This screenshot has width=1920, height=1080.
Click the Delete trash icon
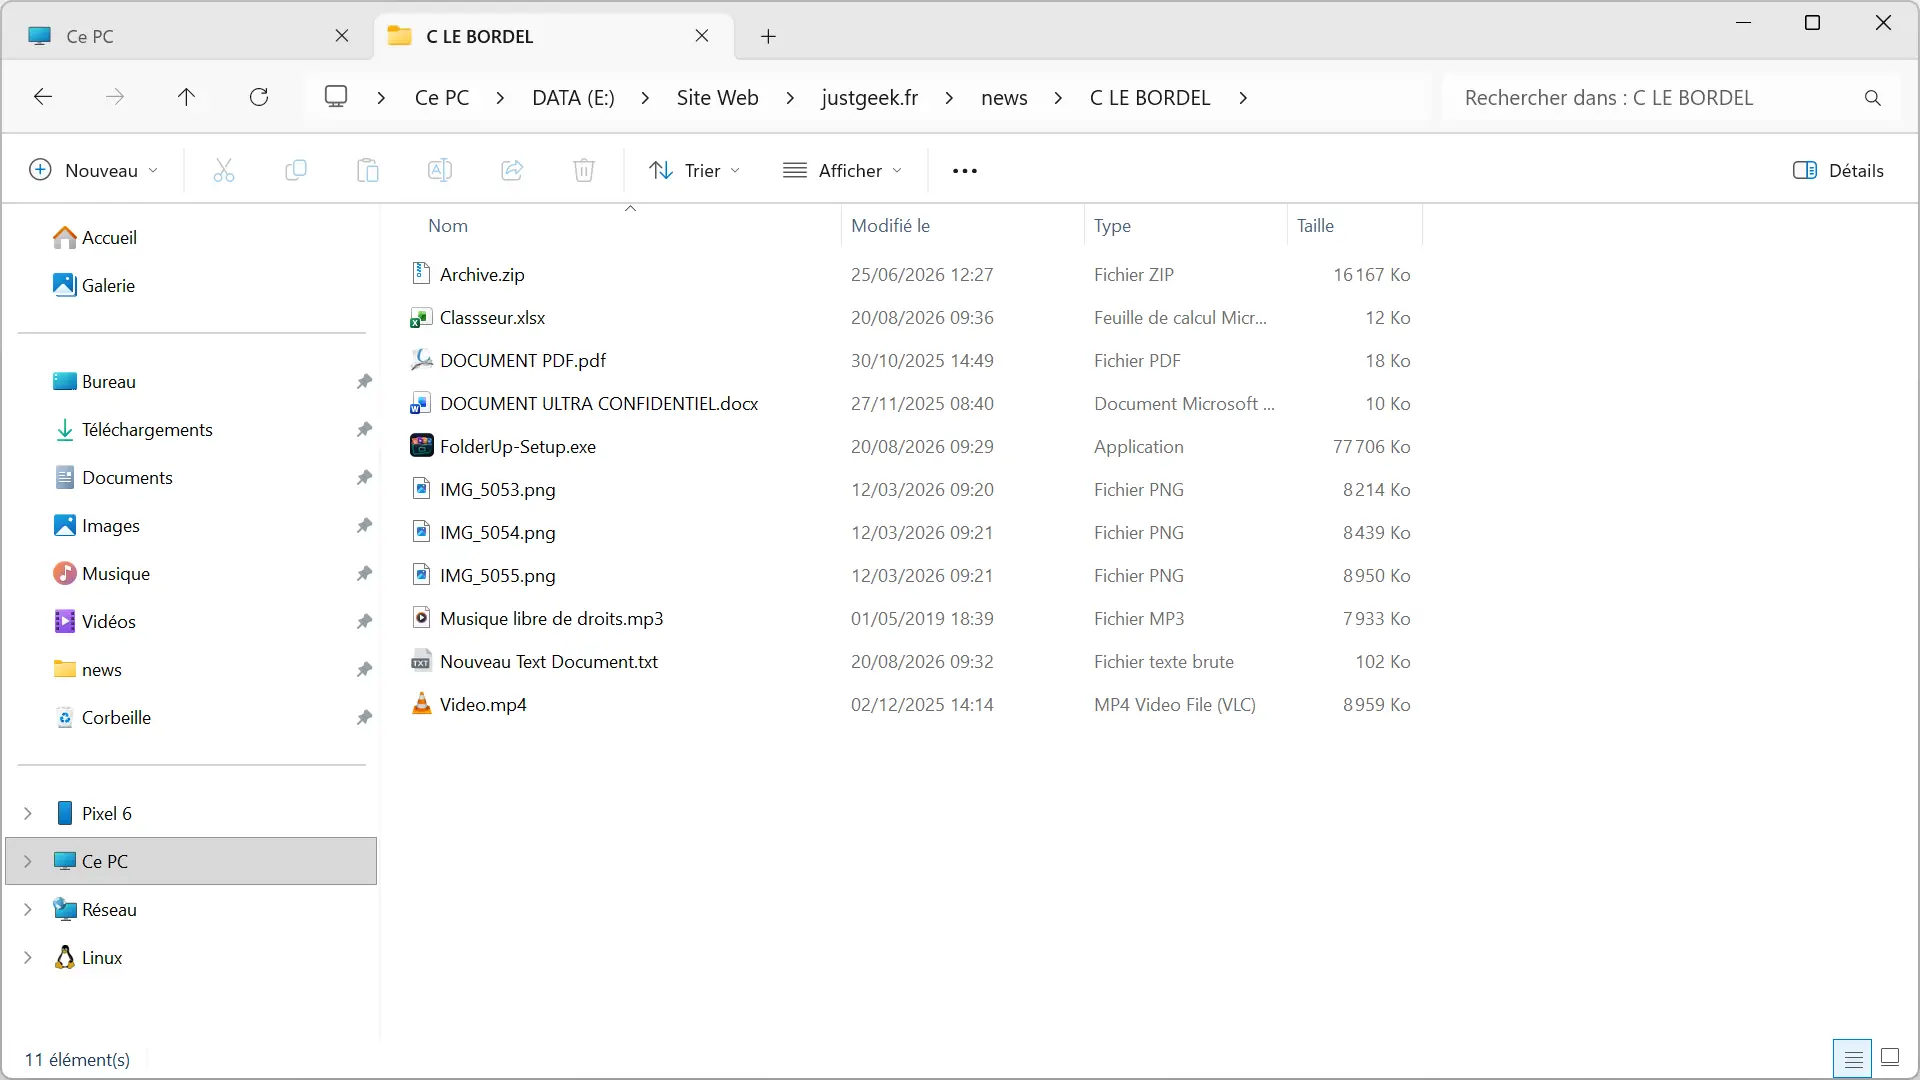pyautogui.click(x=584, y=171)
